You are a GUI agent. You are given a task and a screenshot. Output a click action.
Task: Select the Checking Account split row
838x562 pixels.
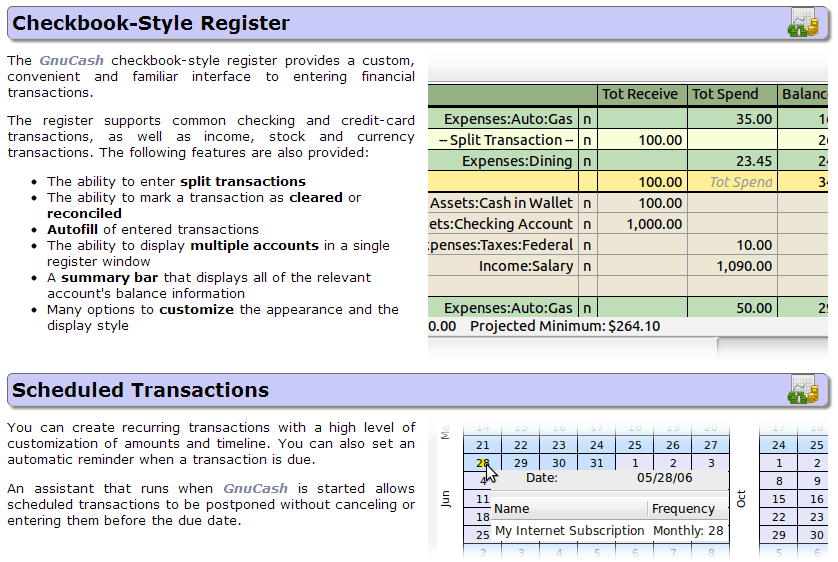(628, 224)
